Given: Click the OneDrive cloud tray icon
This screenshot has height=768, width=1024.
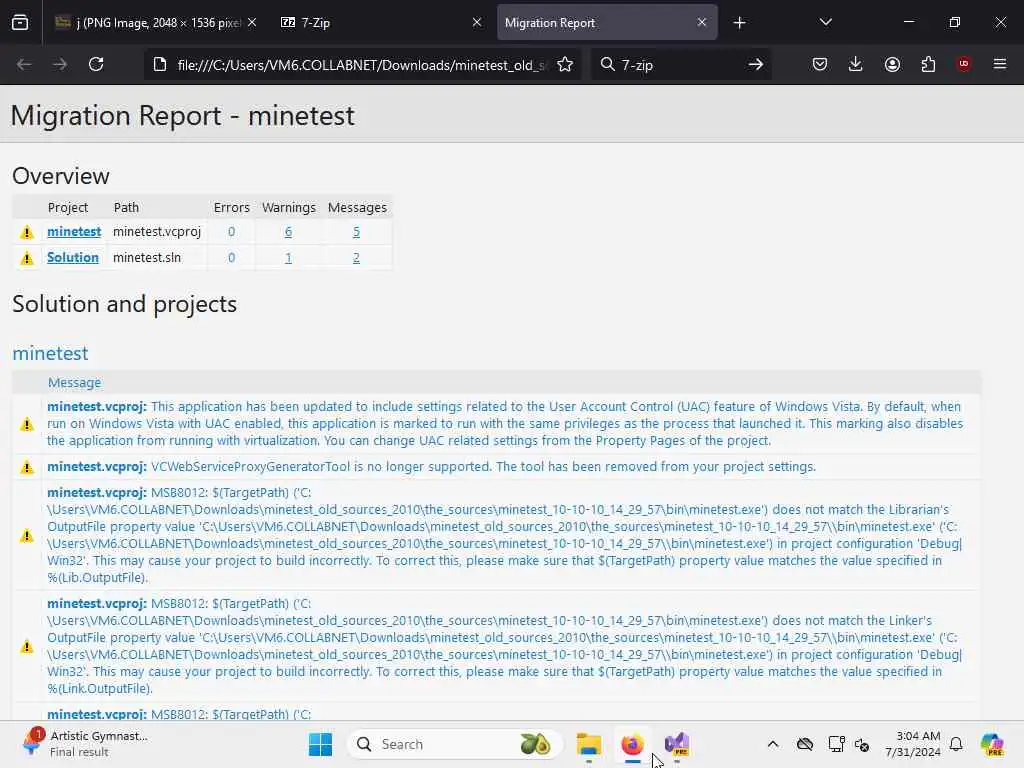Looking at the screenshot, I should [x=805, y=744].
